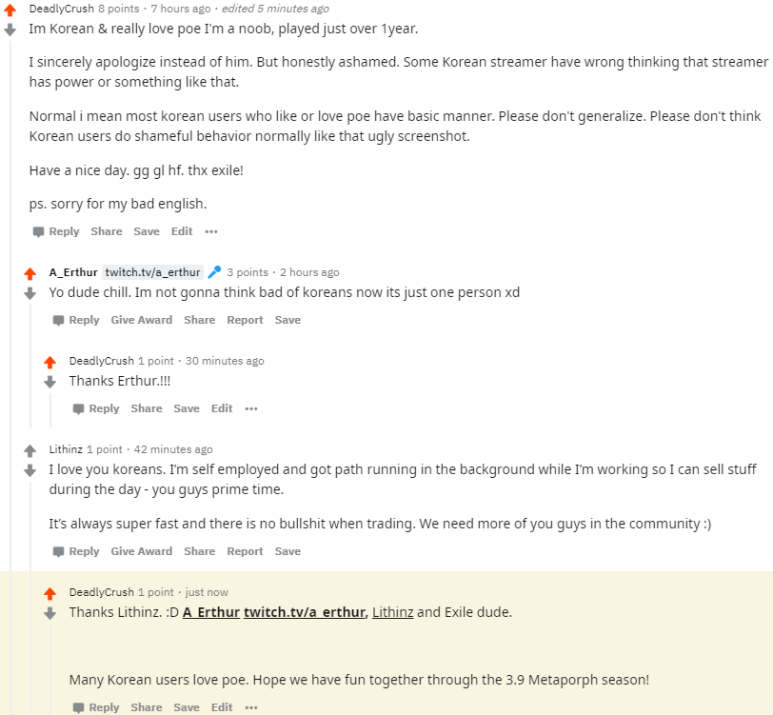Give Award to Lithinz's comment
The width and height of the screenshot is (773, 715).
click(141, 551)
